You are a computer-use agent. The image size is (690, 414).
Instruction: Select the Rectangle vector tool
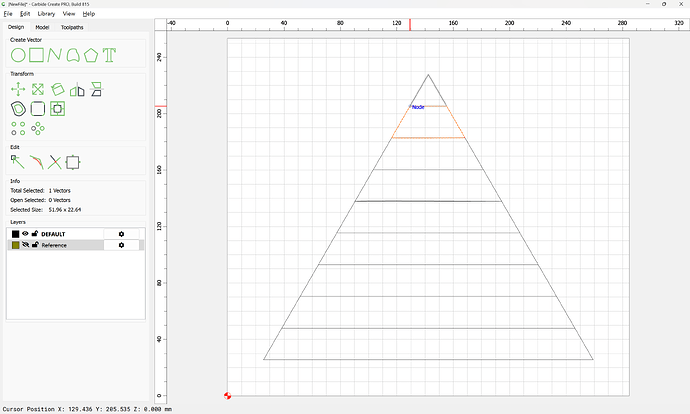[36, 55]
